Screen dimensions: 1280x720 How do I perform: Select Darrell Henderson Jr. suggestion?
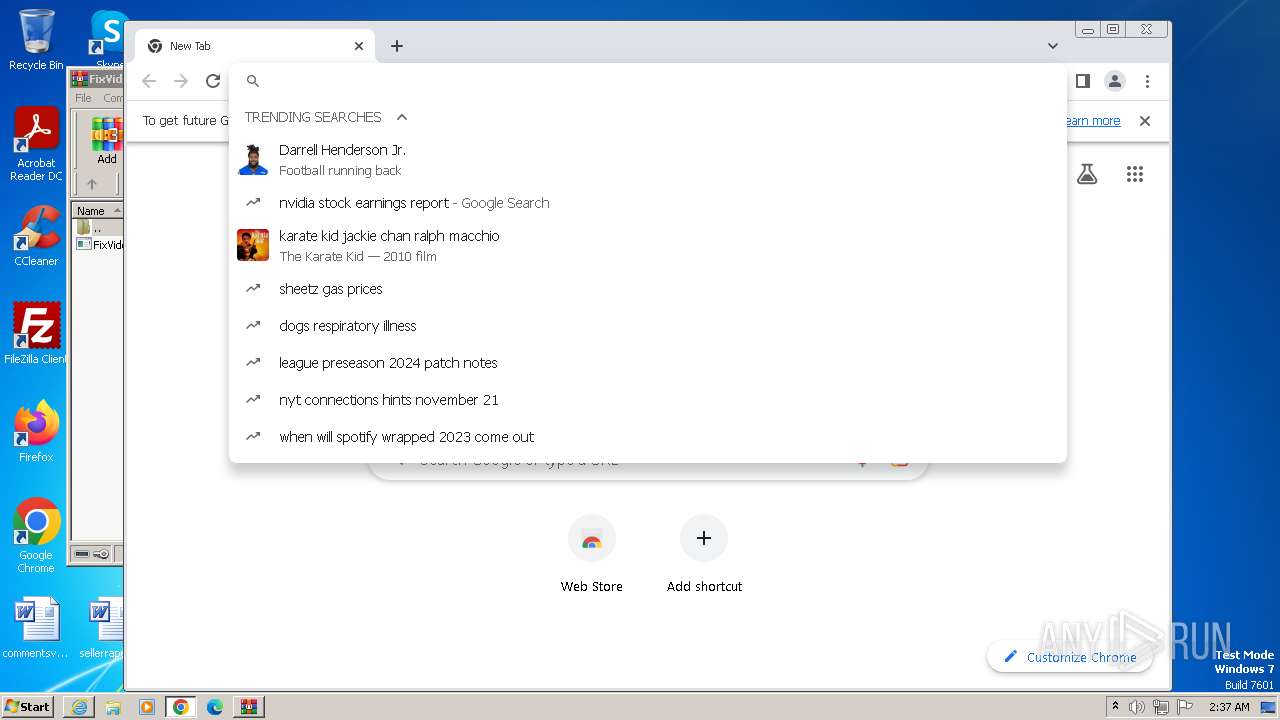pyautogui.click(x=648, y=160)
